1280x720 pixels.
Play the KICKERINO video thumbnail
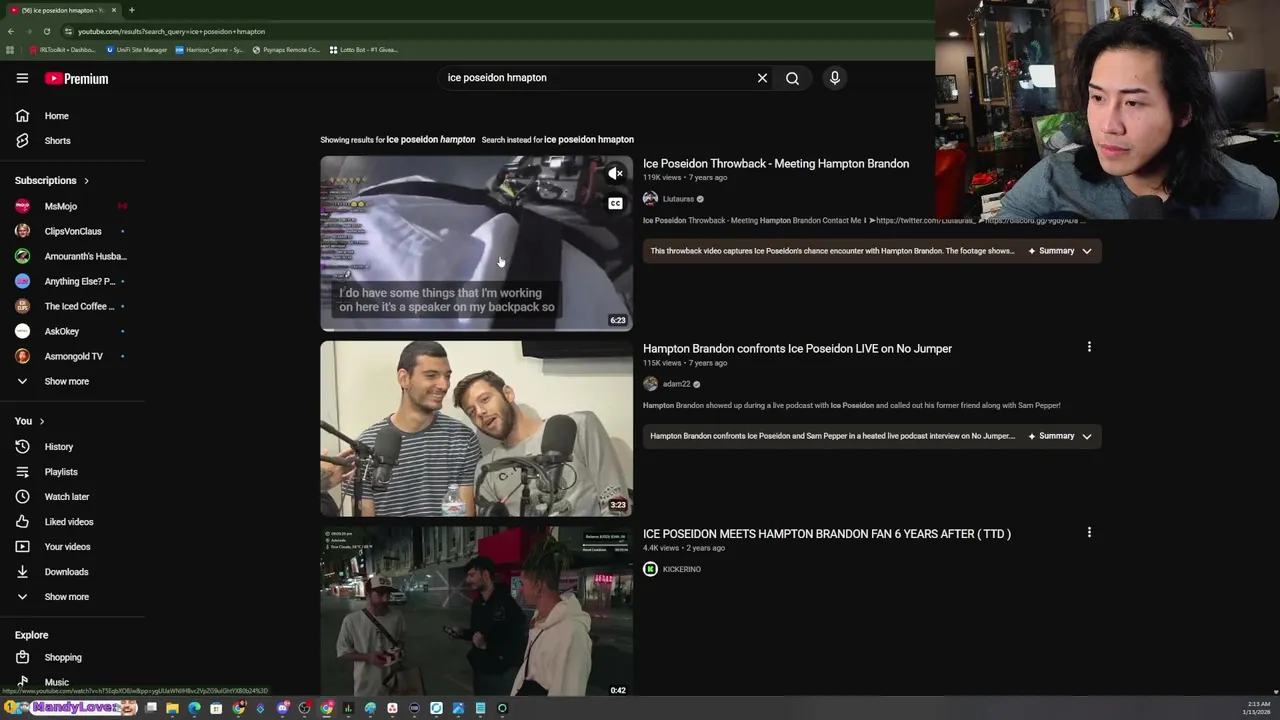click(x=476, y=611)
